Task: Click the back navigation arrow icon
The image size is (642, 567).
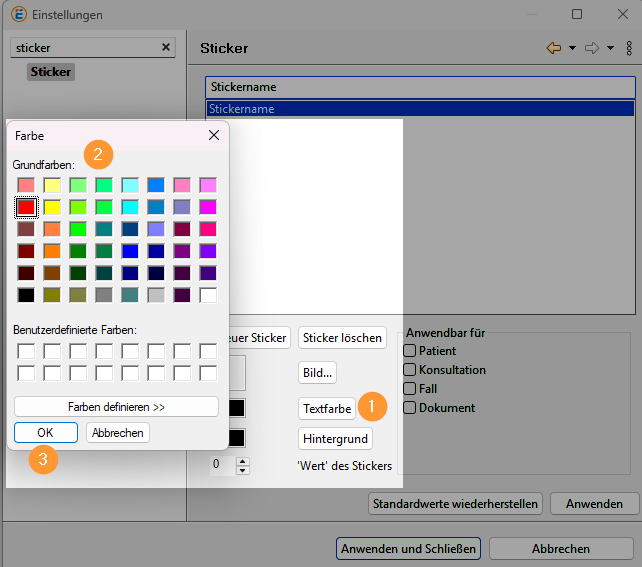Action: [x=553, y=48]
